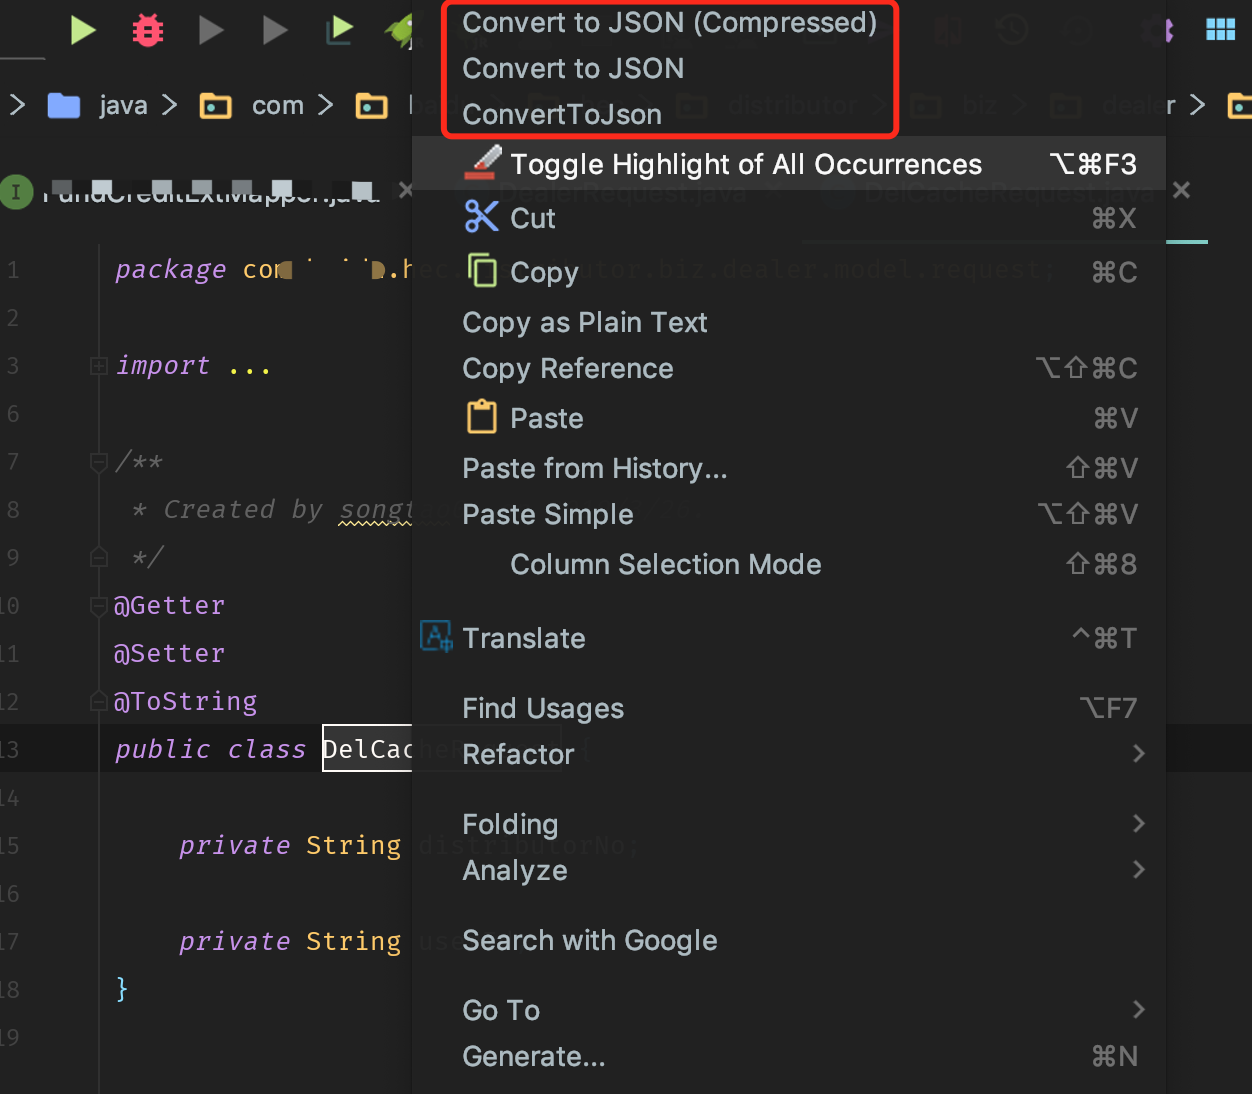
Task: Collapse the Javadoc comment fold marker
Action: coord(98,462)
